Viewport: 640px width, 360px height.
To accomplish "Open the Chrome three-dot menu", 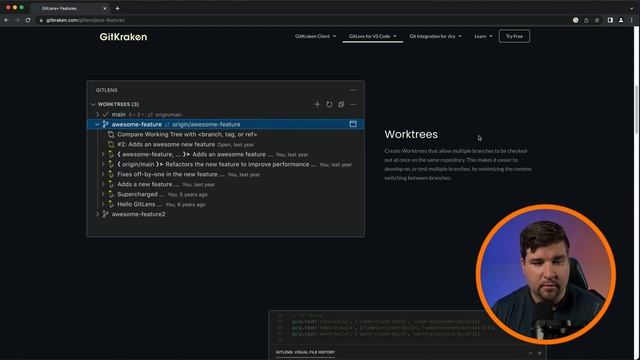I will click(631, 20).
